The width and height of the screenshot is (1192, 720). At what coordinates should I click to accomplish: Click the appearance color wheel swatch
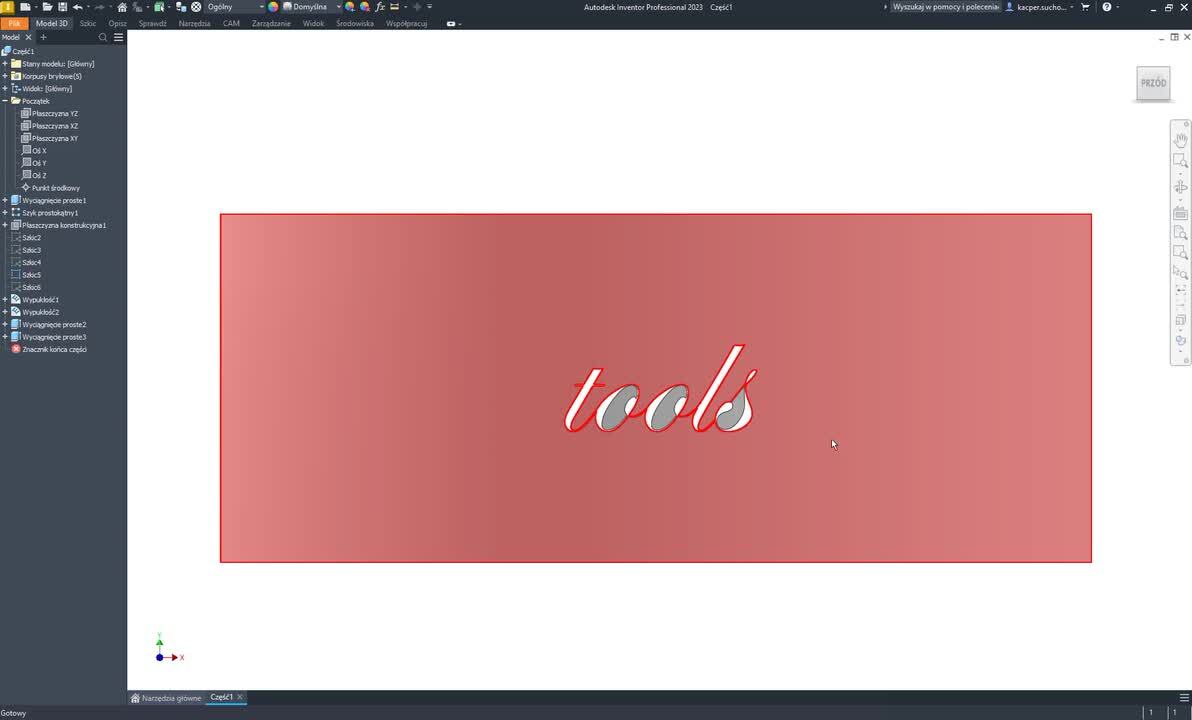tap(273, 7)
